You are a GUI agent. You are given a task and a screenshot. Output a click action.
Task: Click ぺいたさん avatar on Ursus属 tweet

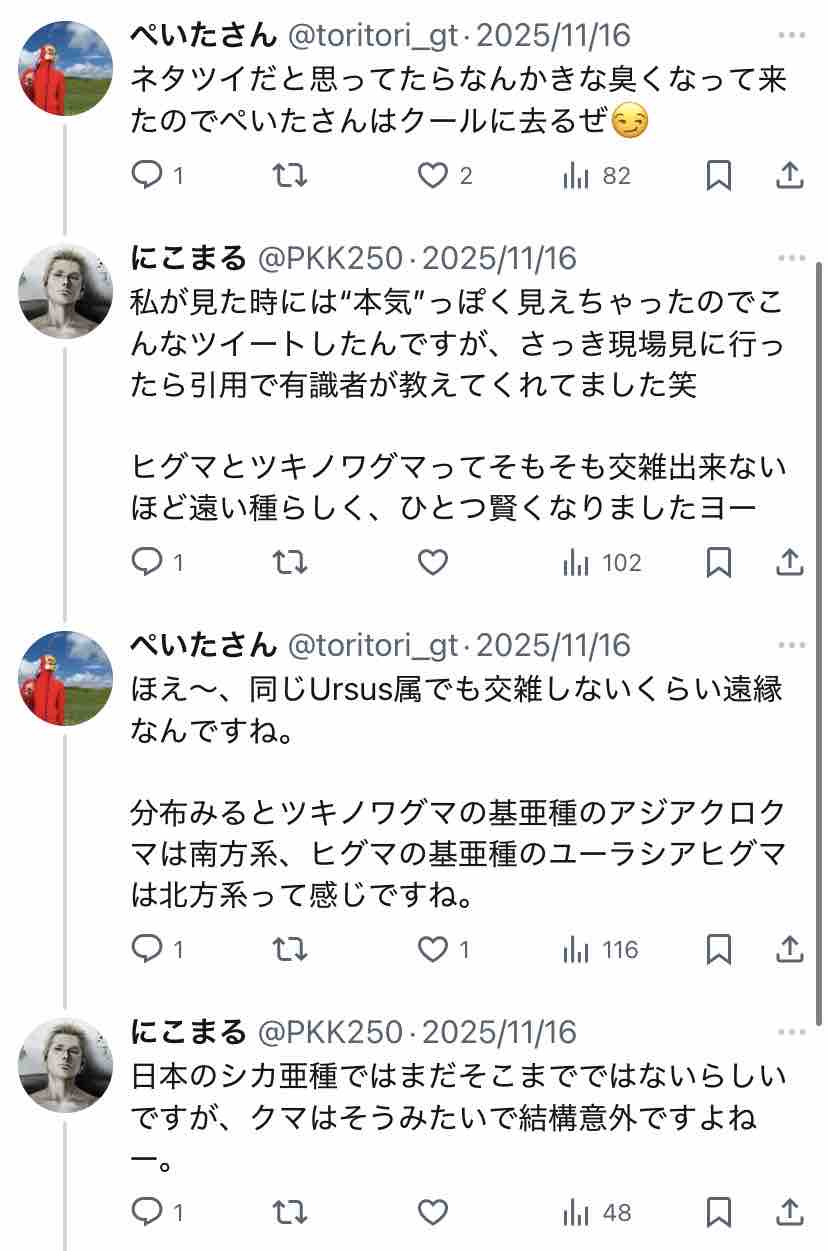(x=66, y=677)
